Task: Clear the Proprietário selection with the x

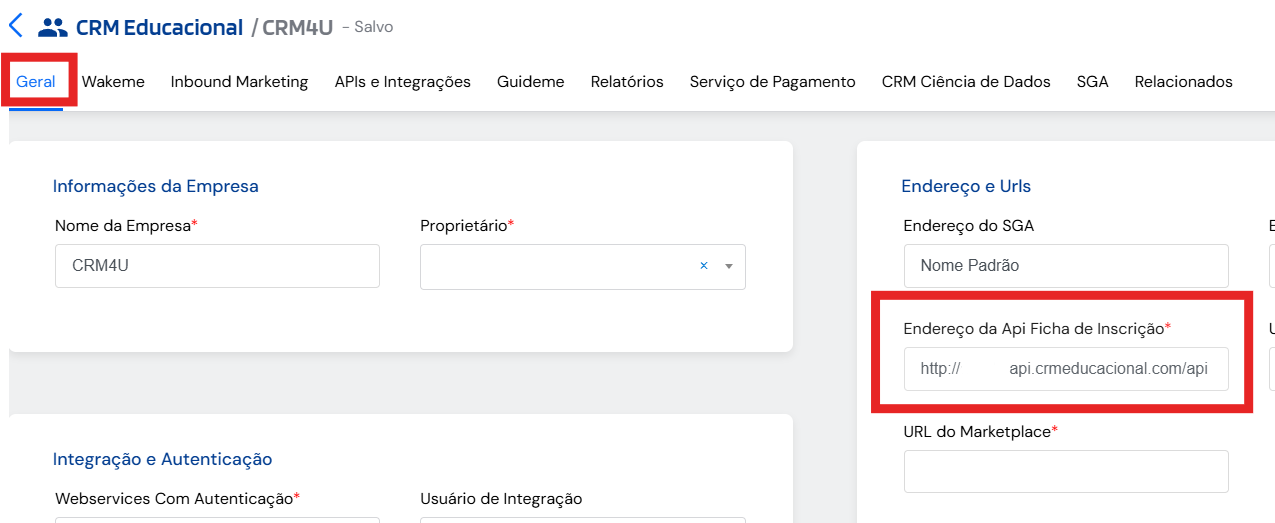Action: point(704,266)
